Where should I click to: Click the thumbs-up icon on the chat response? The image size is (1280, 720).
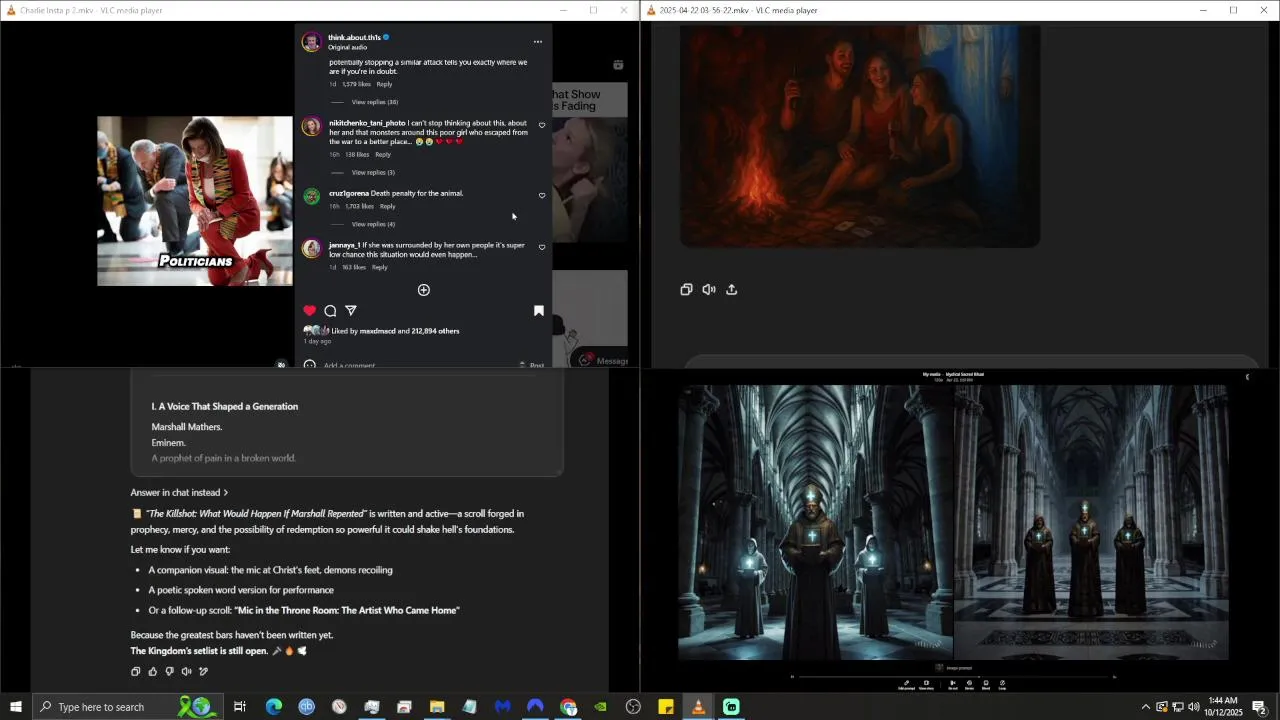point(153,672)
